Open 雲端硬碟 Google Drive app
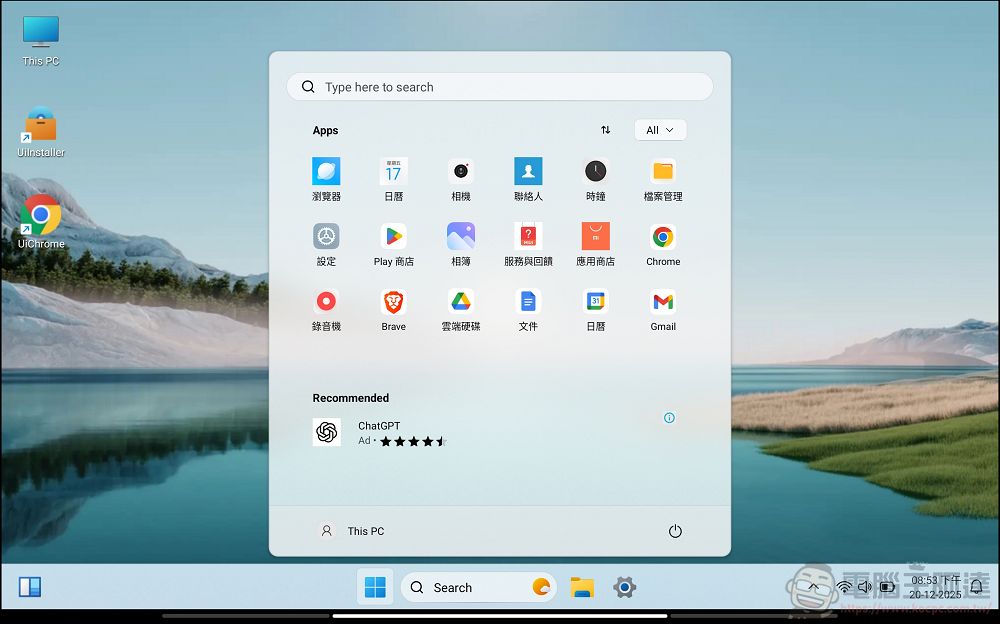This screenshot has height=624, width=1000. coord(461,310)
